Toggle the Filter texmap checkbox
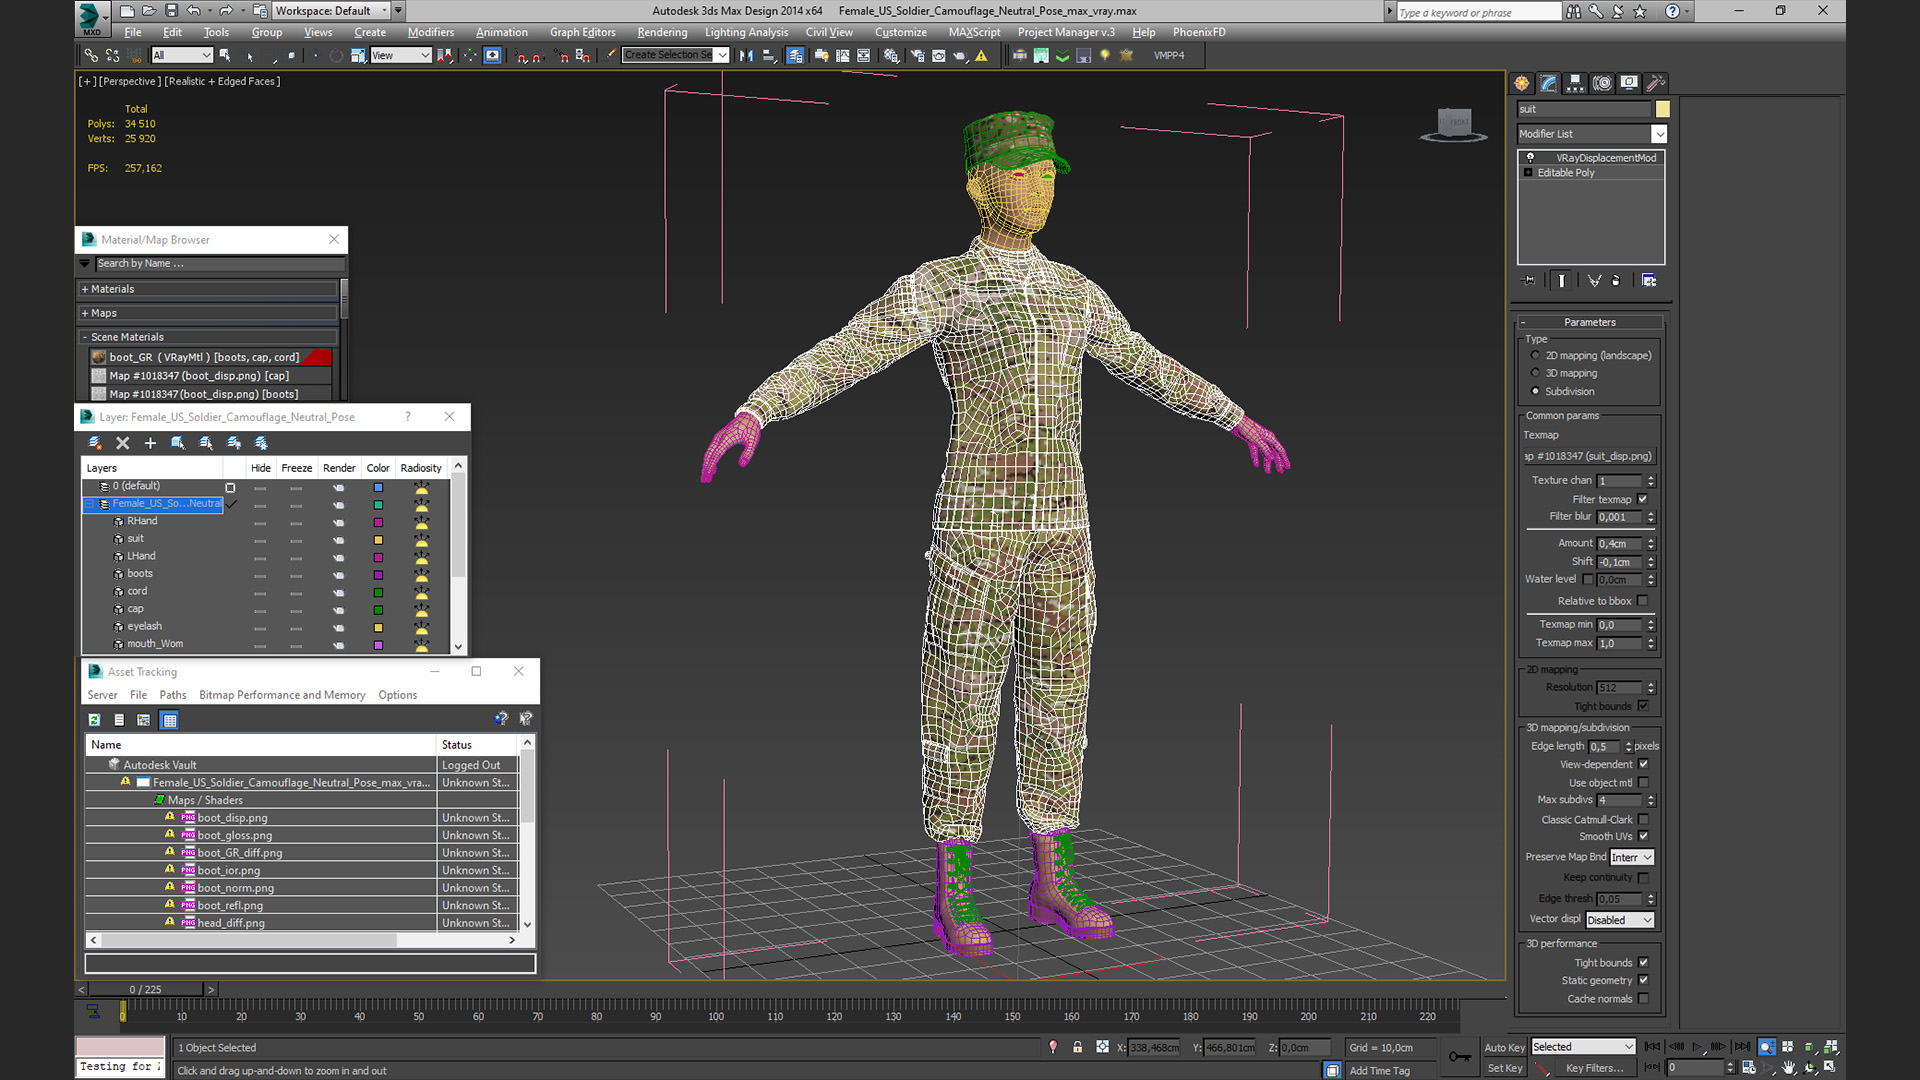This screenshot has width=1920, height=1080. (x=1642, y=499)
